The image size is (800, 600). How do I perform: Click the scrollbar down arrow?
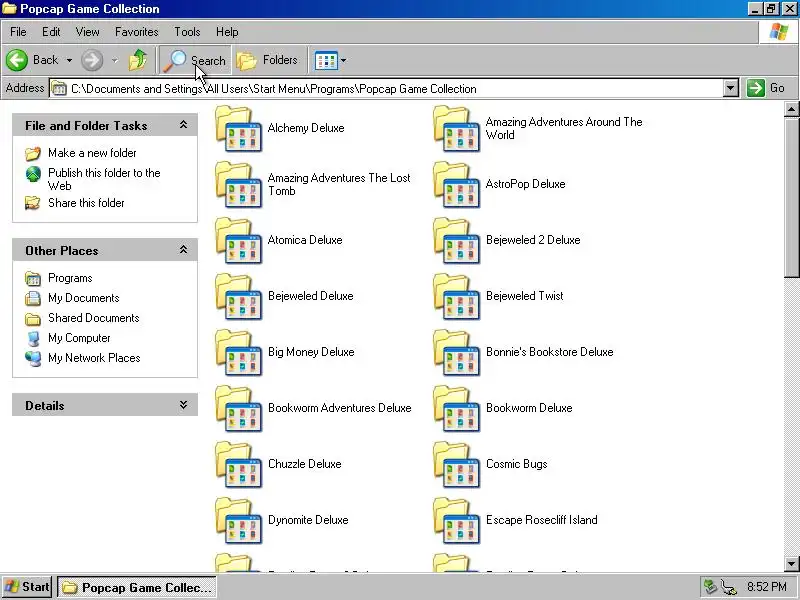click(791, 564)
